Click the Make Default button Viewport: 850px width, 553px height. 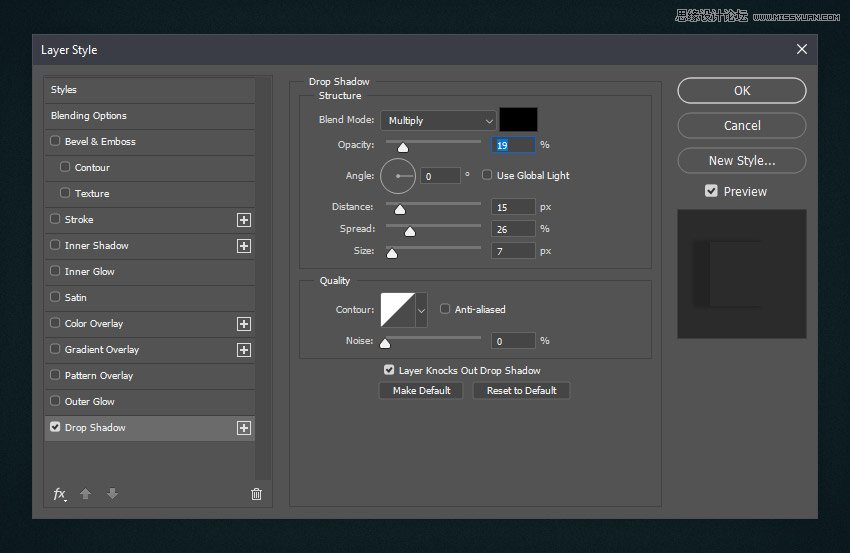pos(421,390)
